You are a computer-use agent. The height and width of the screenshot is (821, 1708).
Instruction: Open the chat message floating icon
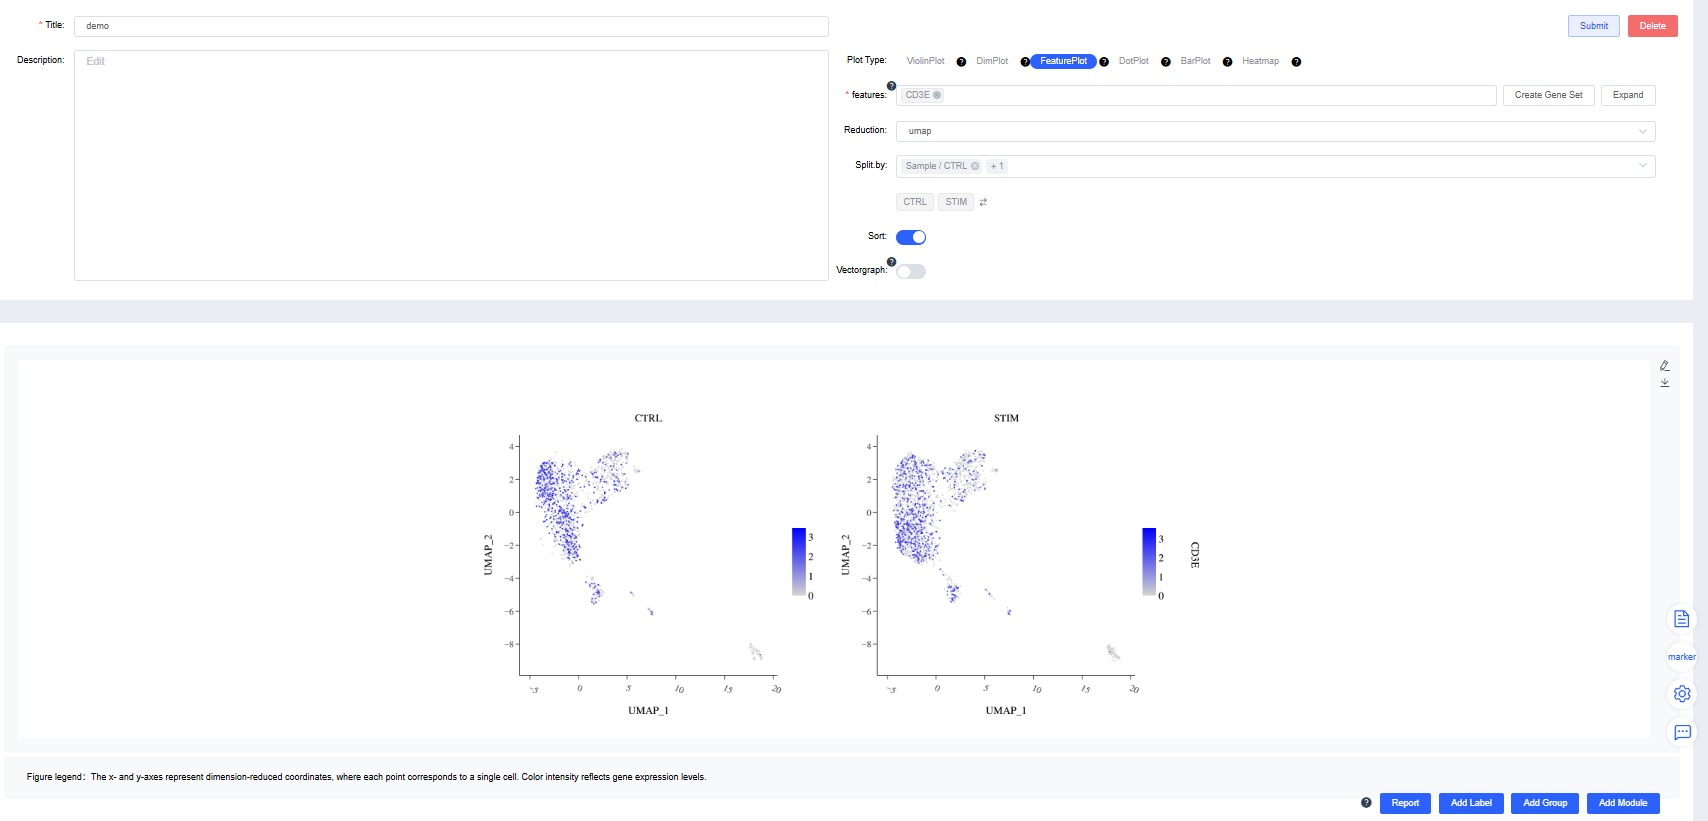pos(1682,733)
